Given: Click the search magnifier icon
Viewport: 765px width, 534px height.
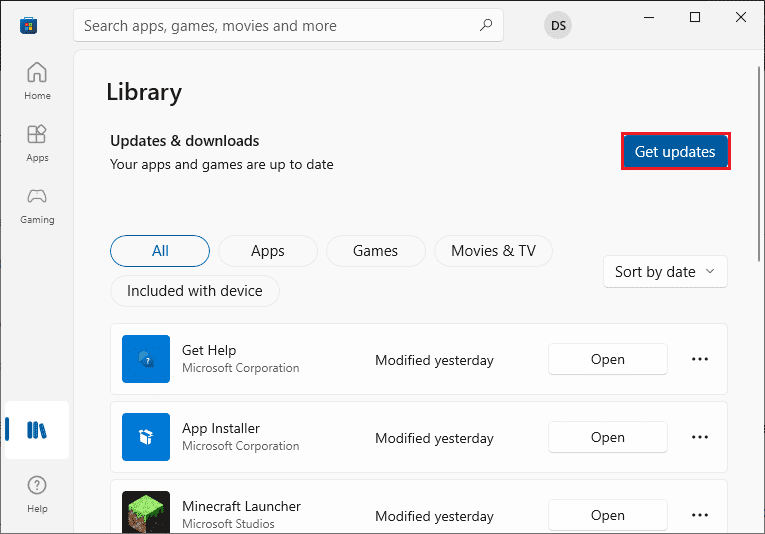Looking at the screenshot, I should [486, 25].
